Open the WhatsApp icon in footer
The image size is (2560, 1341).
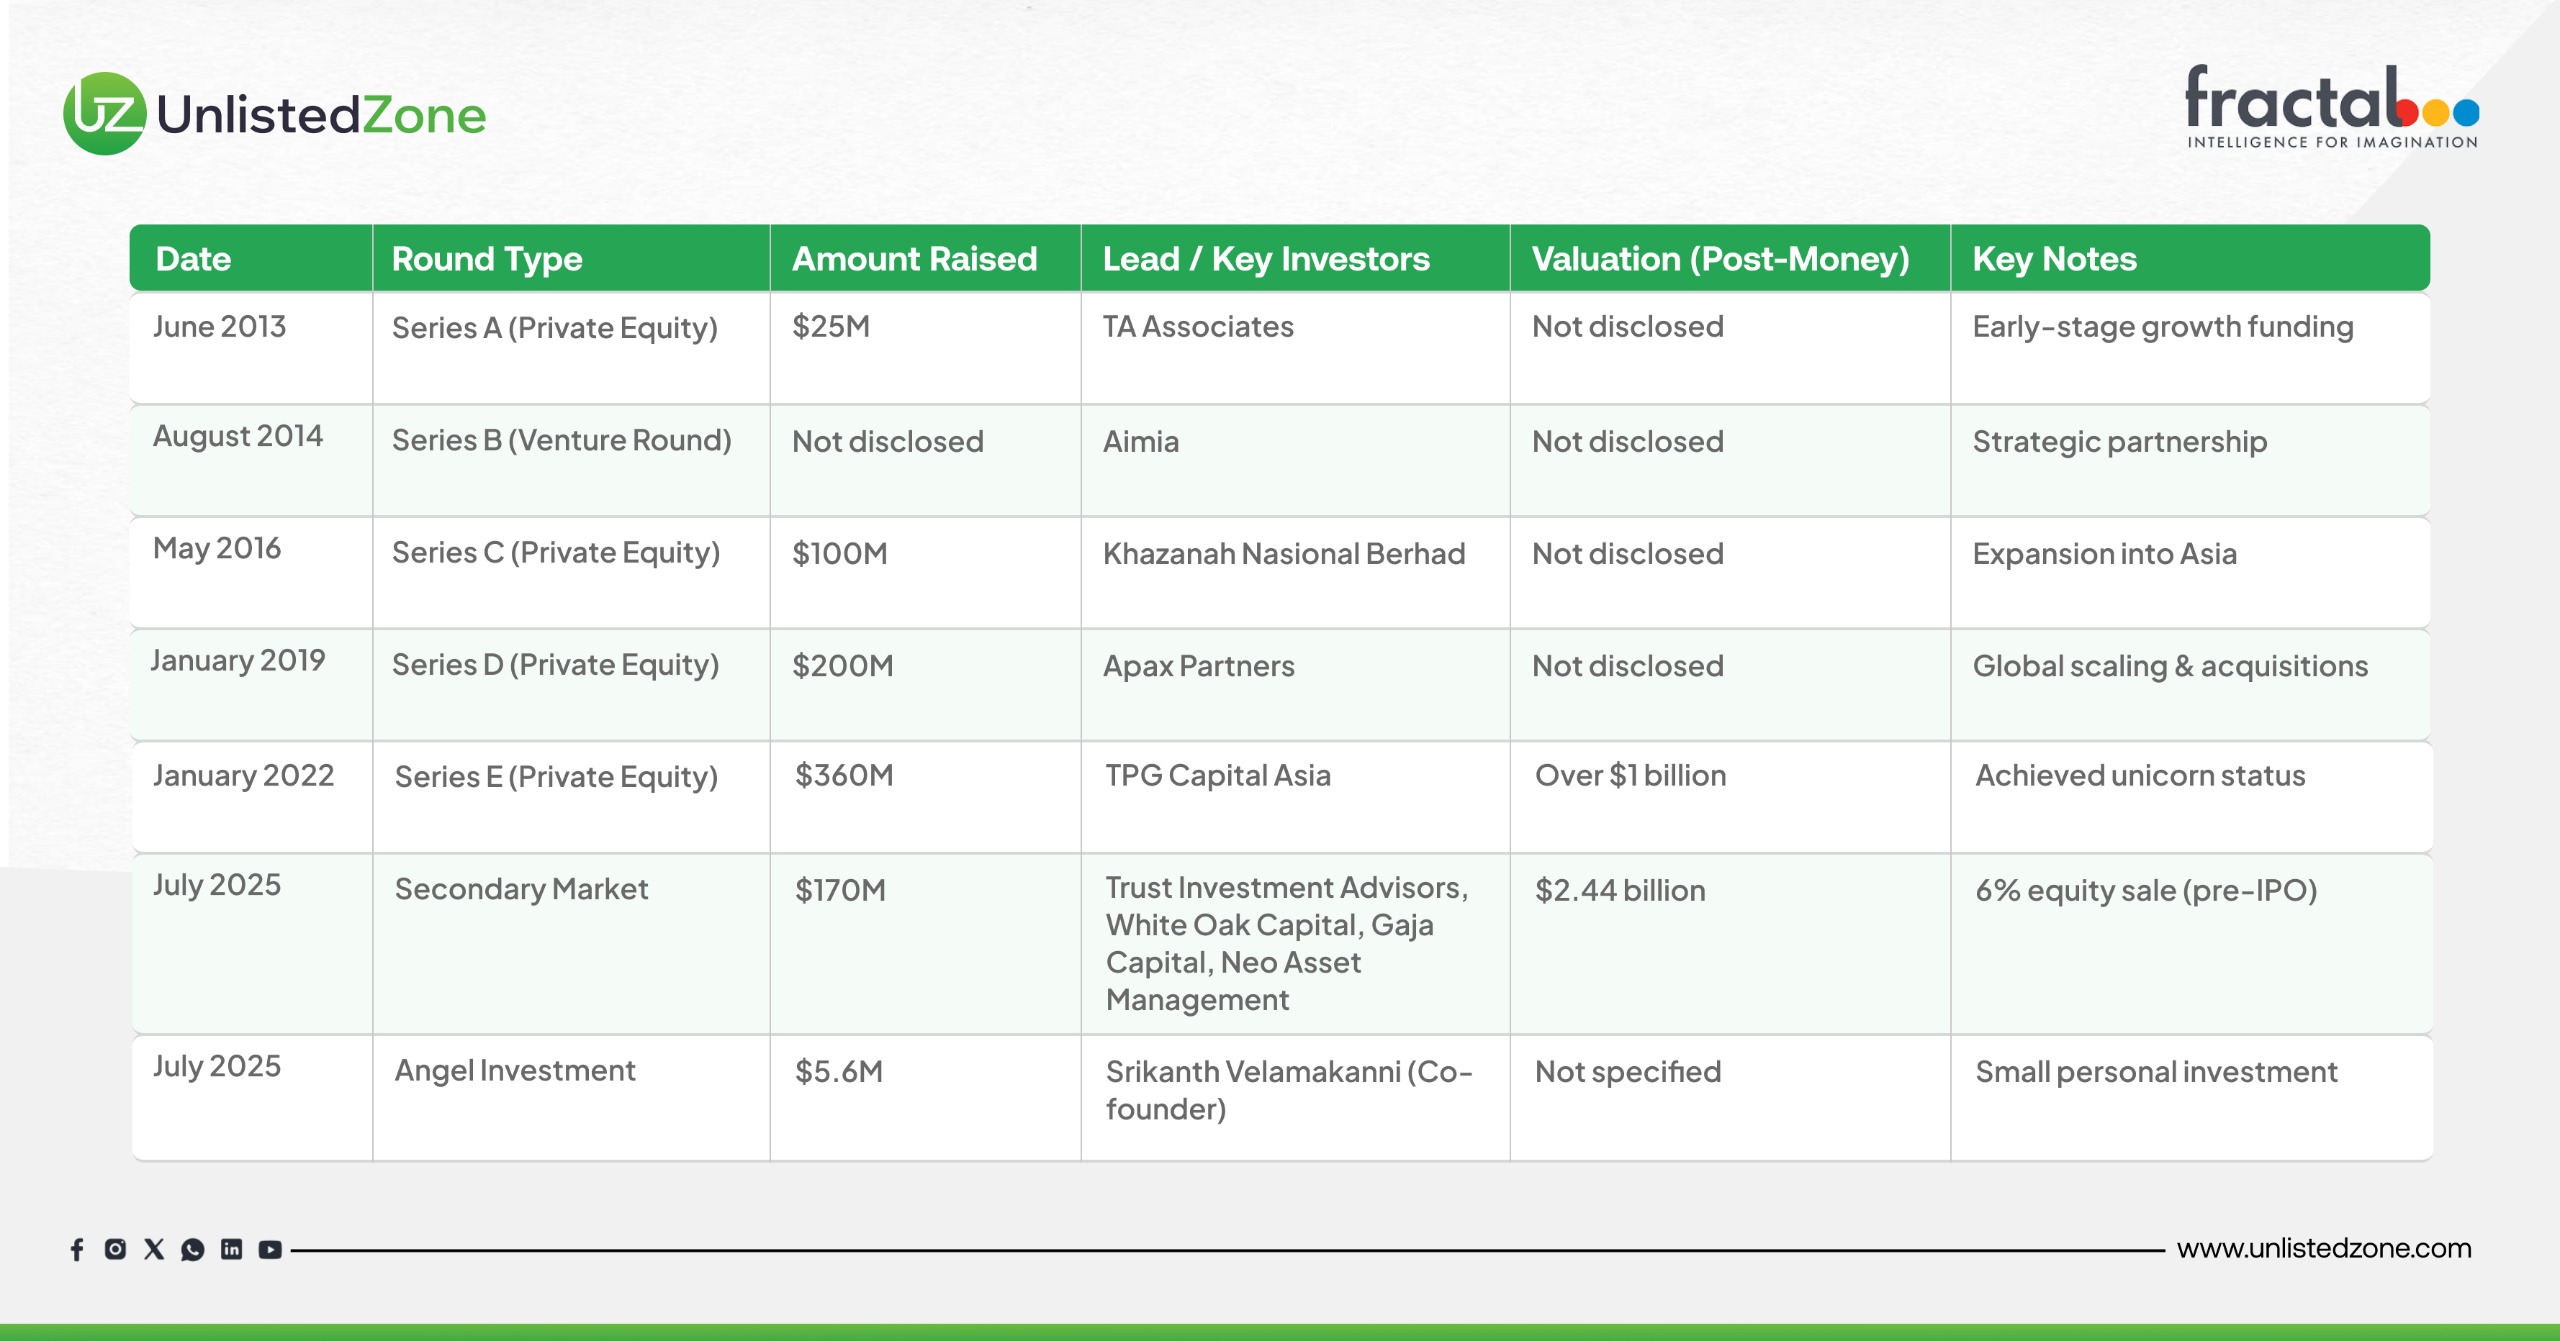[x=192, y=1249]
